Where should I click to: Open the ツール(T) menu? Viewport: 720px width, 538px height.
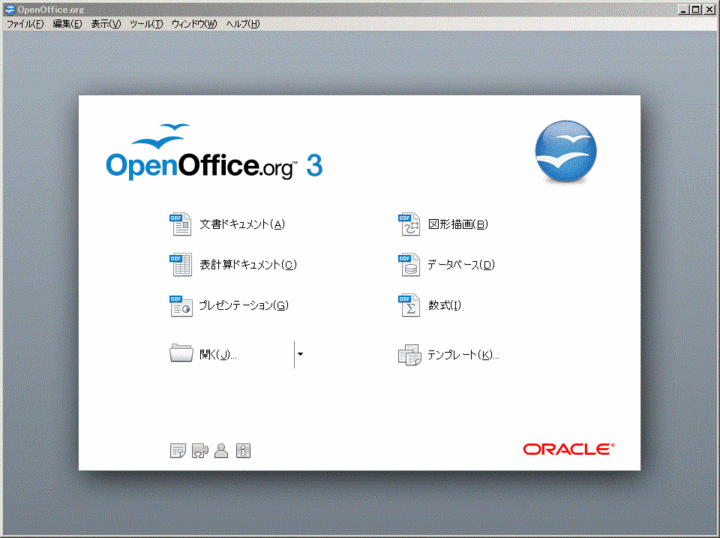[x=146, y=24]
